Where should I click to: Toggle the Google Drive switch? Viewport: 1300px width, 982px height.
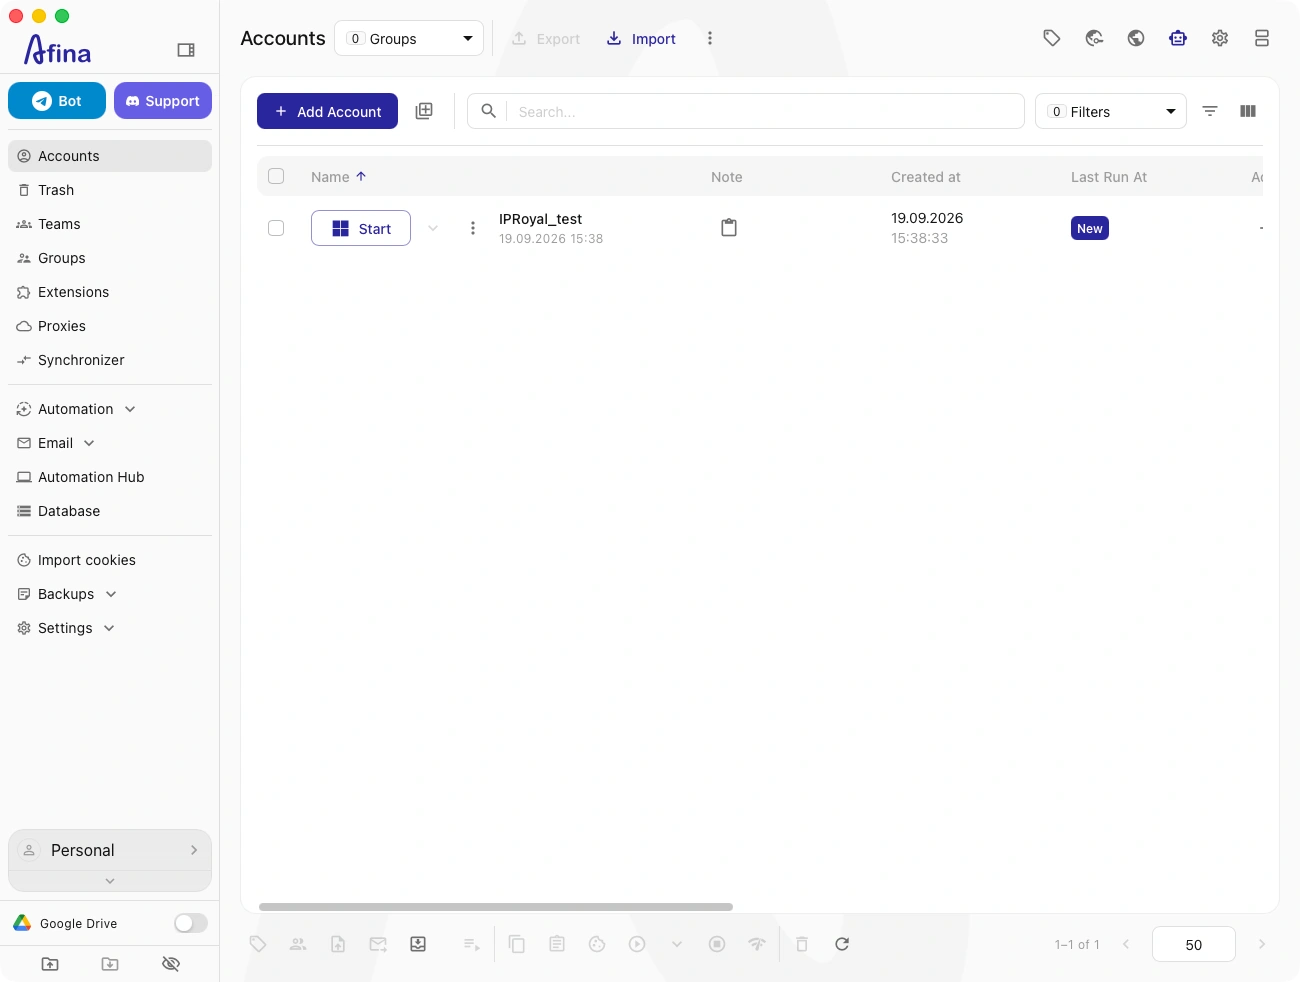190,923
